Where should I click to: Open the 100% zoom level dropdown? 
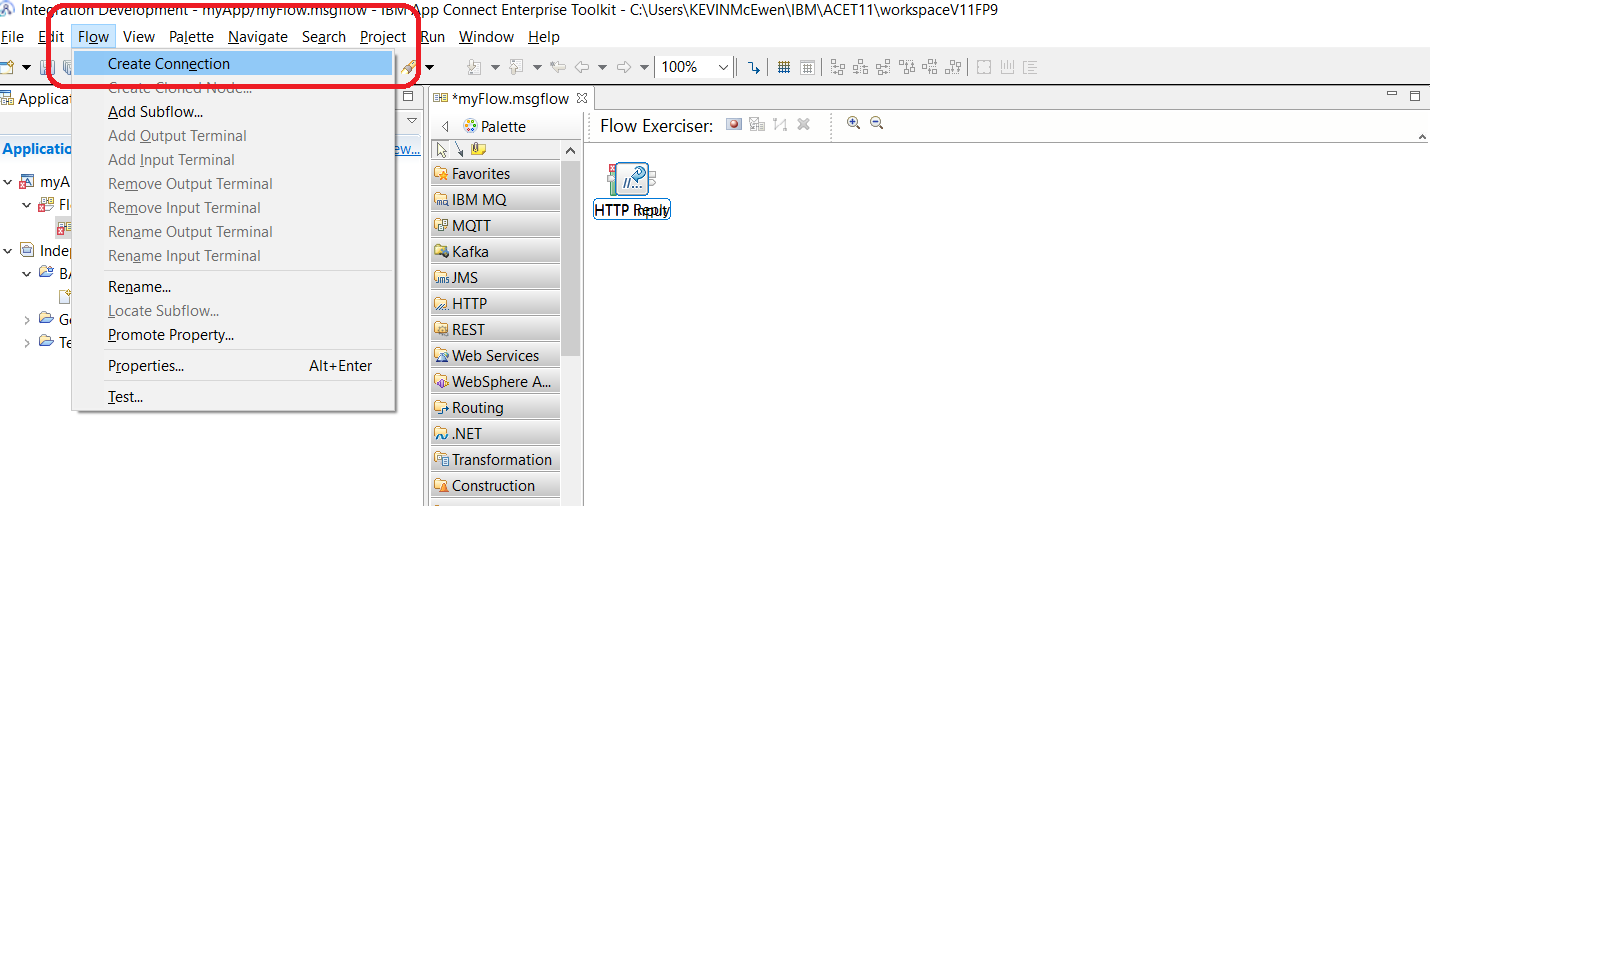pos(723,67)
